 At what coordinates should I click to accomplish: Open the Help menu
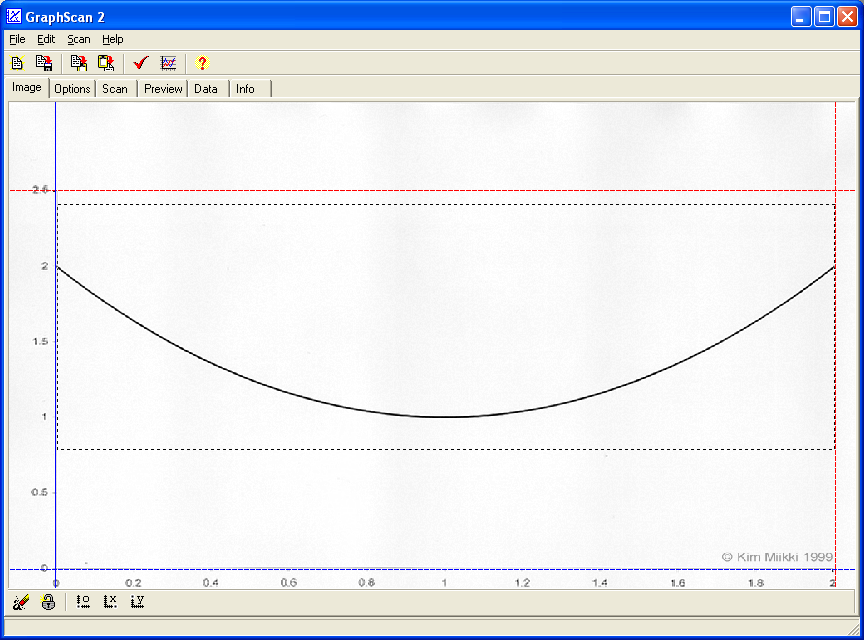[x=112, y=39]
